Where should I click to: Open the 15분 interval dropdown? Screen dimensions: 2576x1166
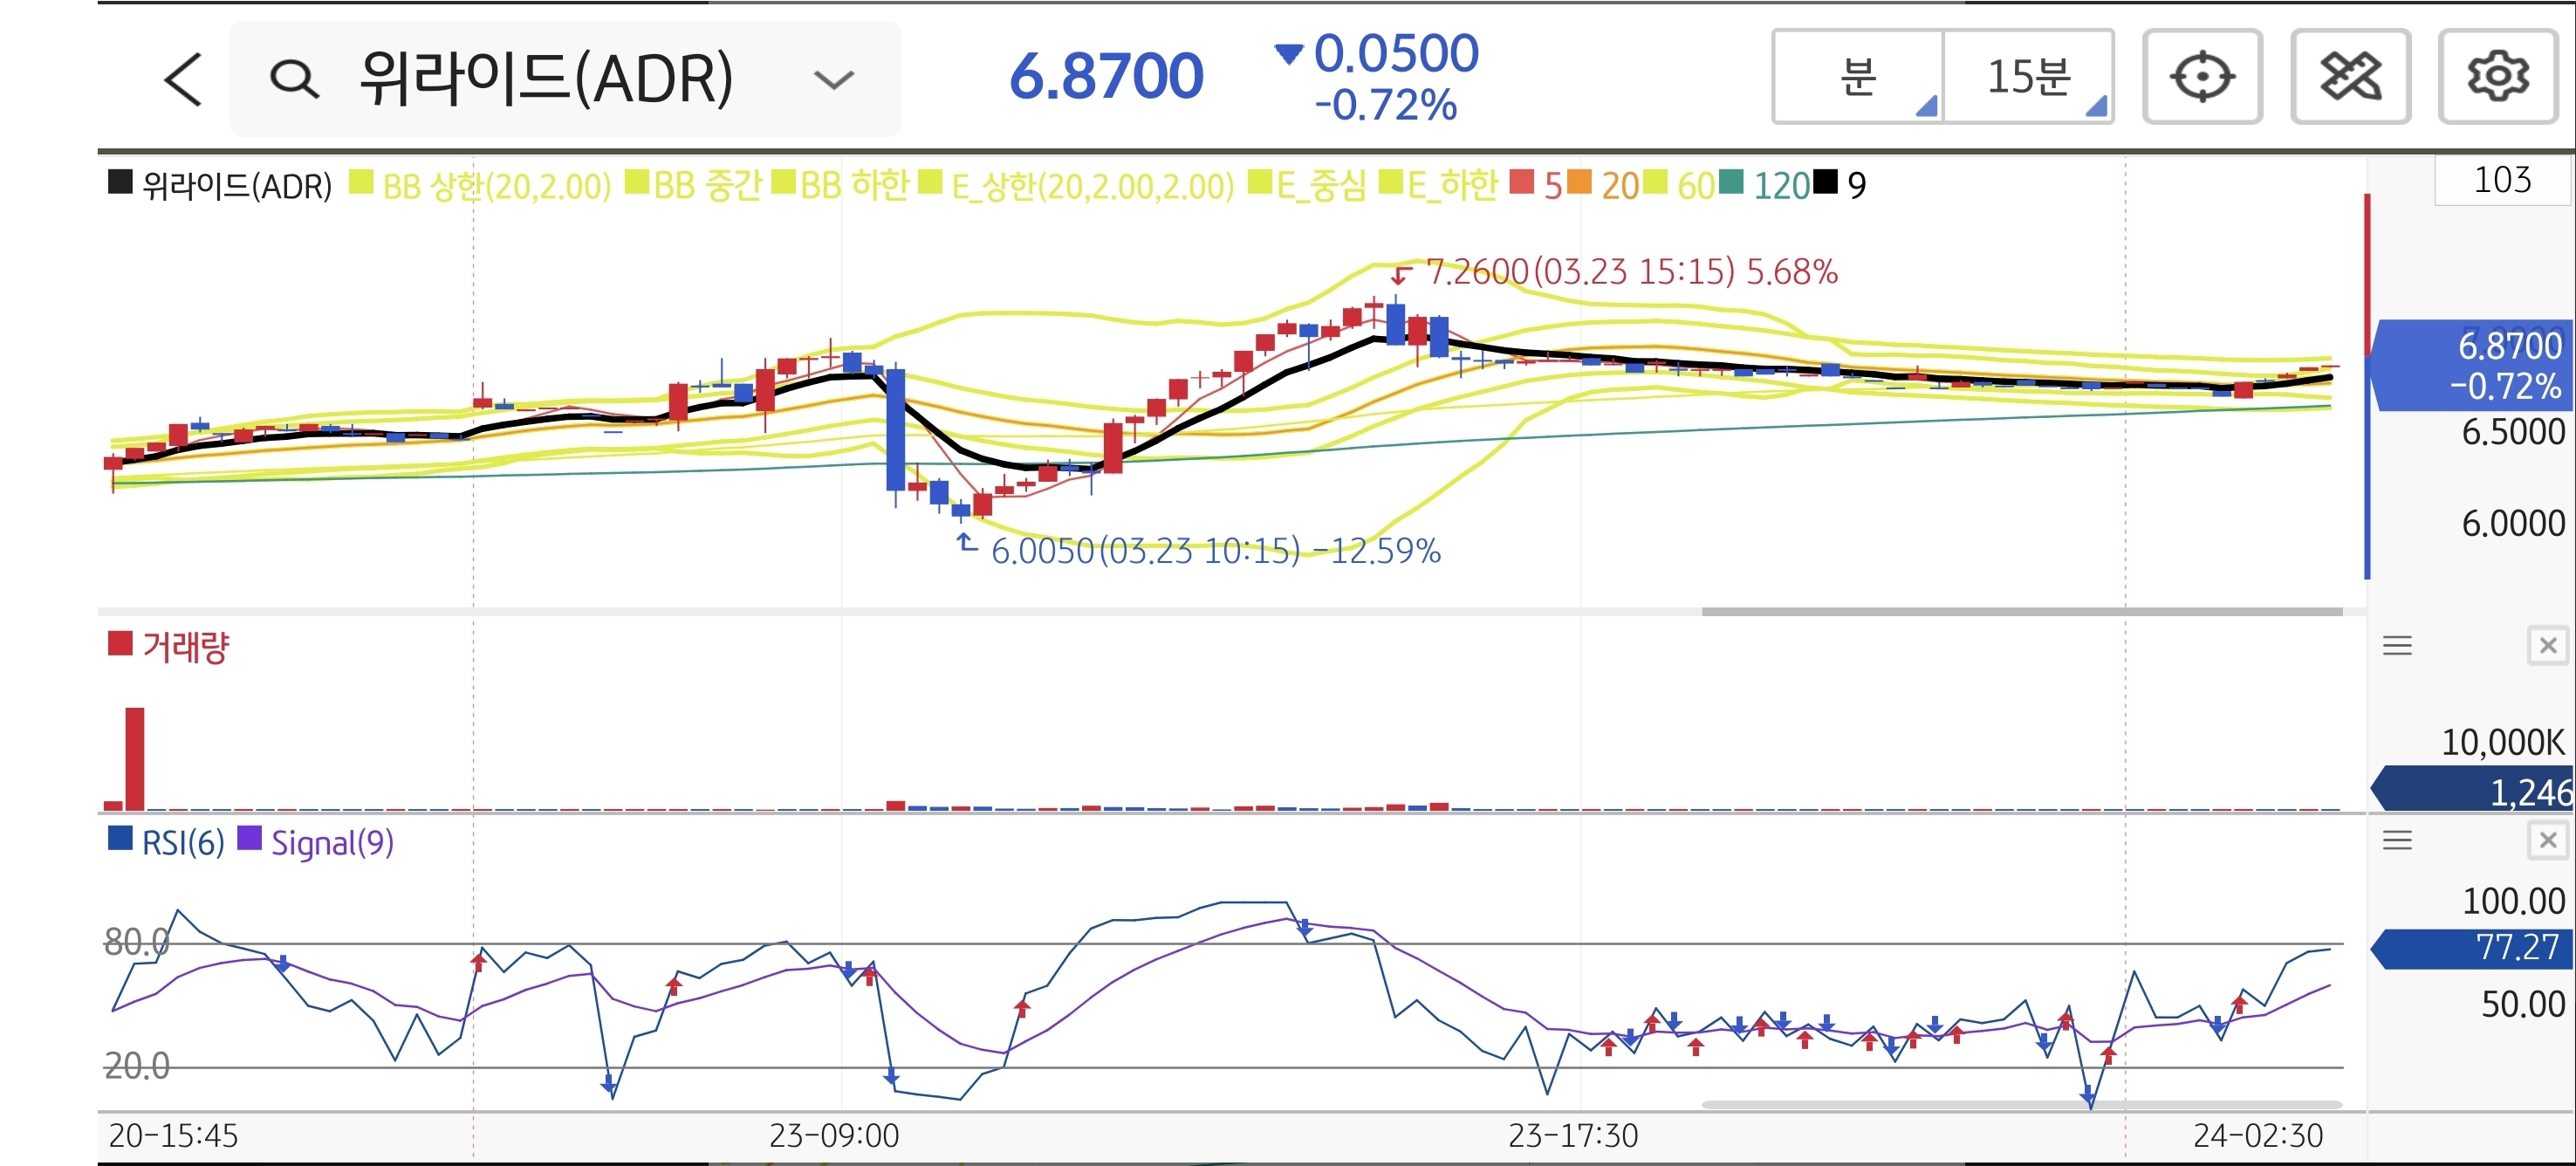pos(2028,77)
